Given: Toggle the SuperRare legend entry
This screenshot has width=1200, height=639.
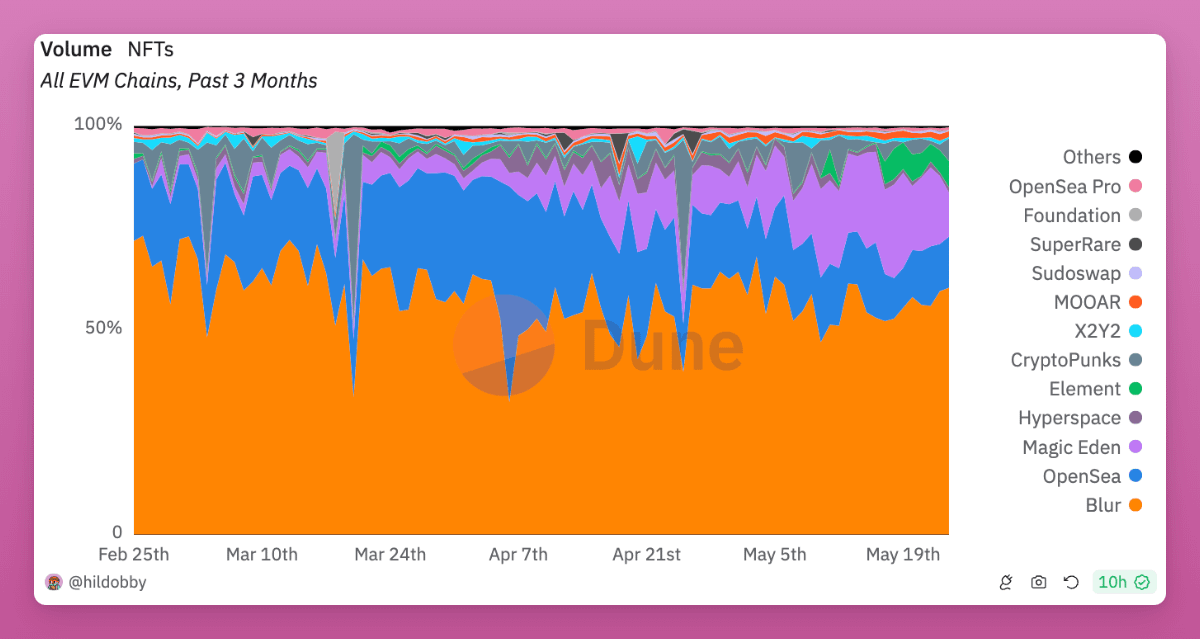Looking at the screenshot, I should pyautogui.click(x=1086, y=244).
